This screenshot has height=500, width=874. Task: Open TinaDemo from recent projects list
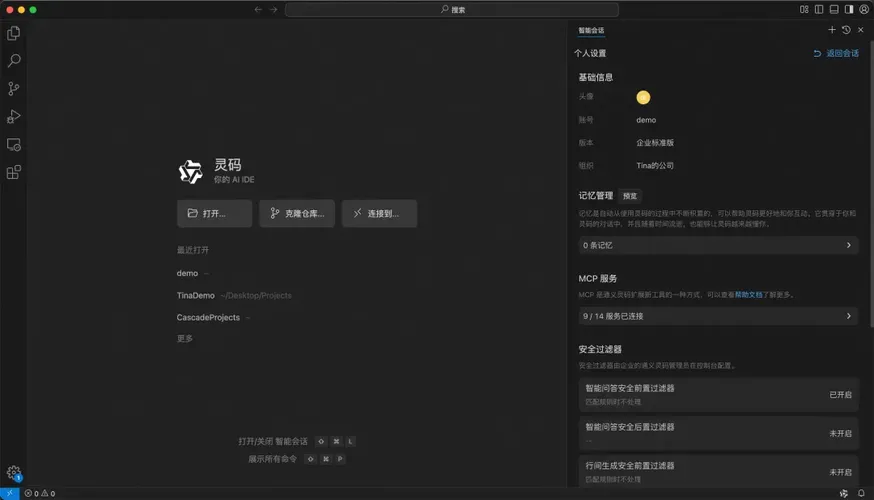click(x=196, y=295)
